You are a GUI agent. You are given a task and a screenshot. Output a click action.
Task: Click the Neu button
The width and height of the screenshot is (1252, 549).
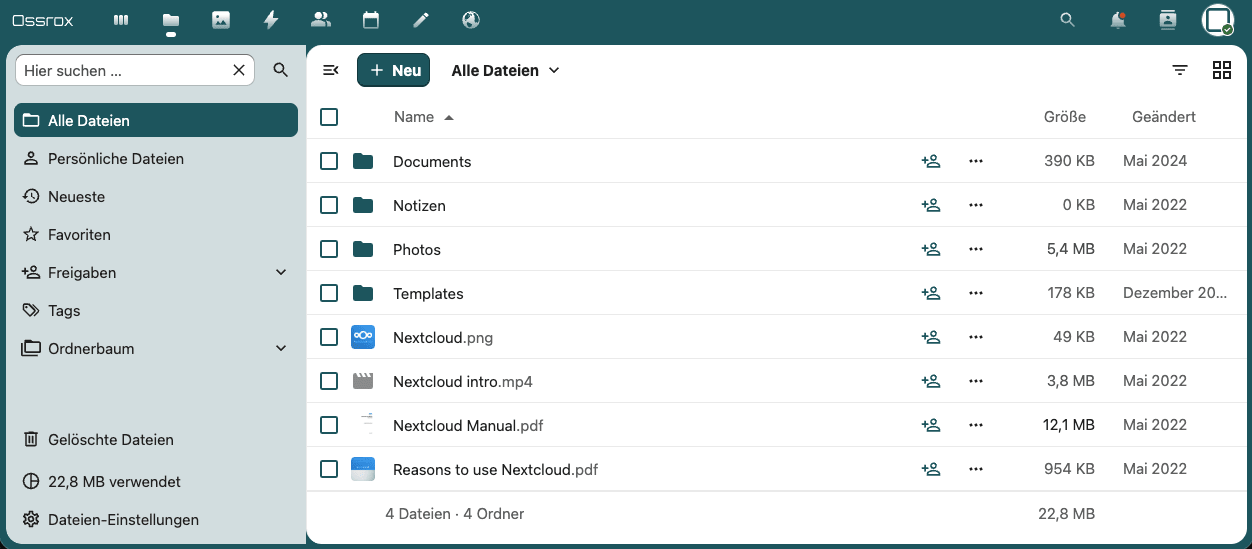coord(393,70)
